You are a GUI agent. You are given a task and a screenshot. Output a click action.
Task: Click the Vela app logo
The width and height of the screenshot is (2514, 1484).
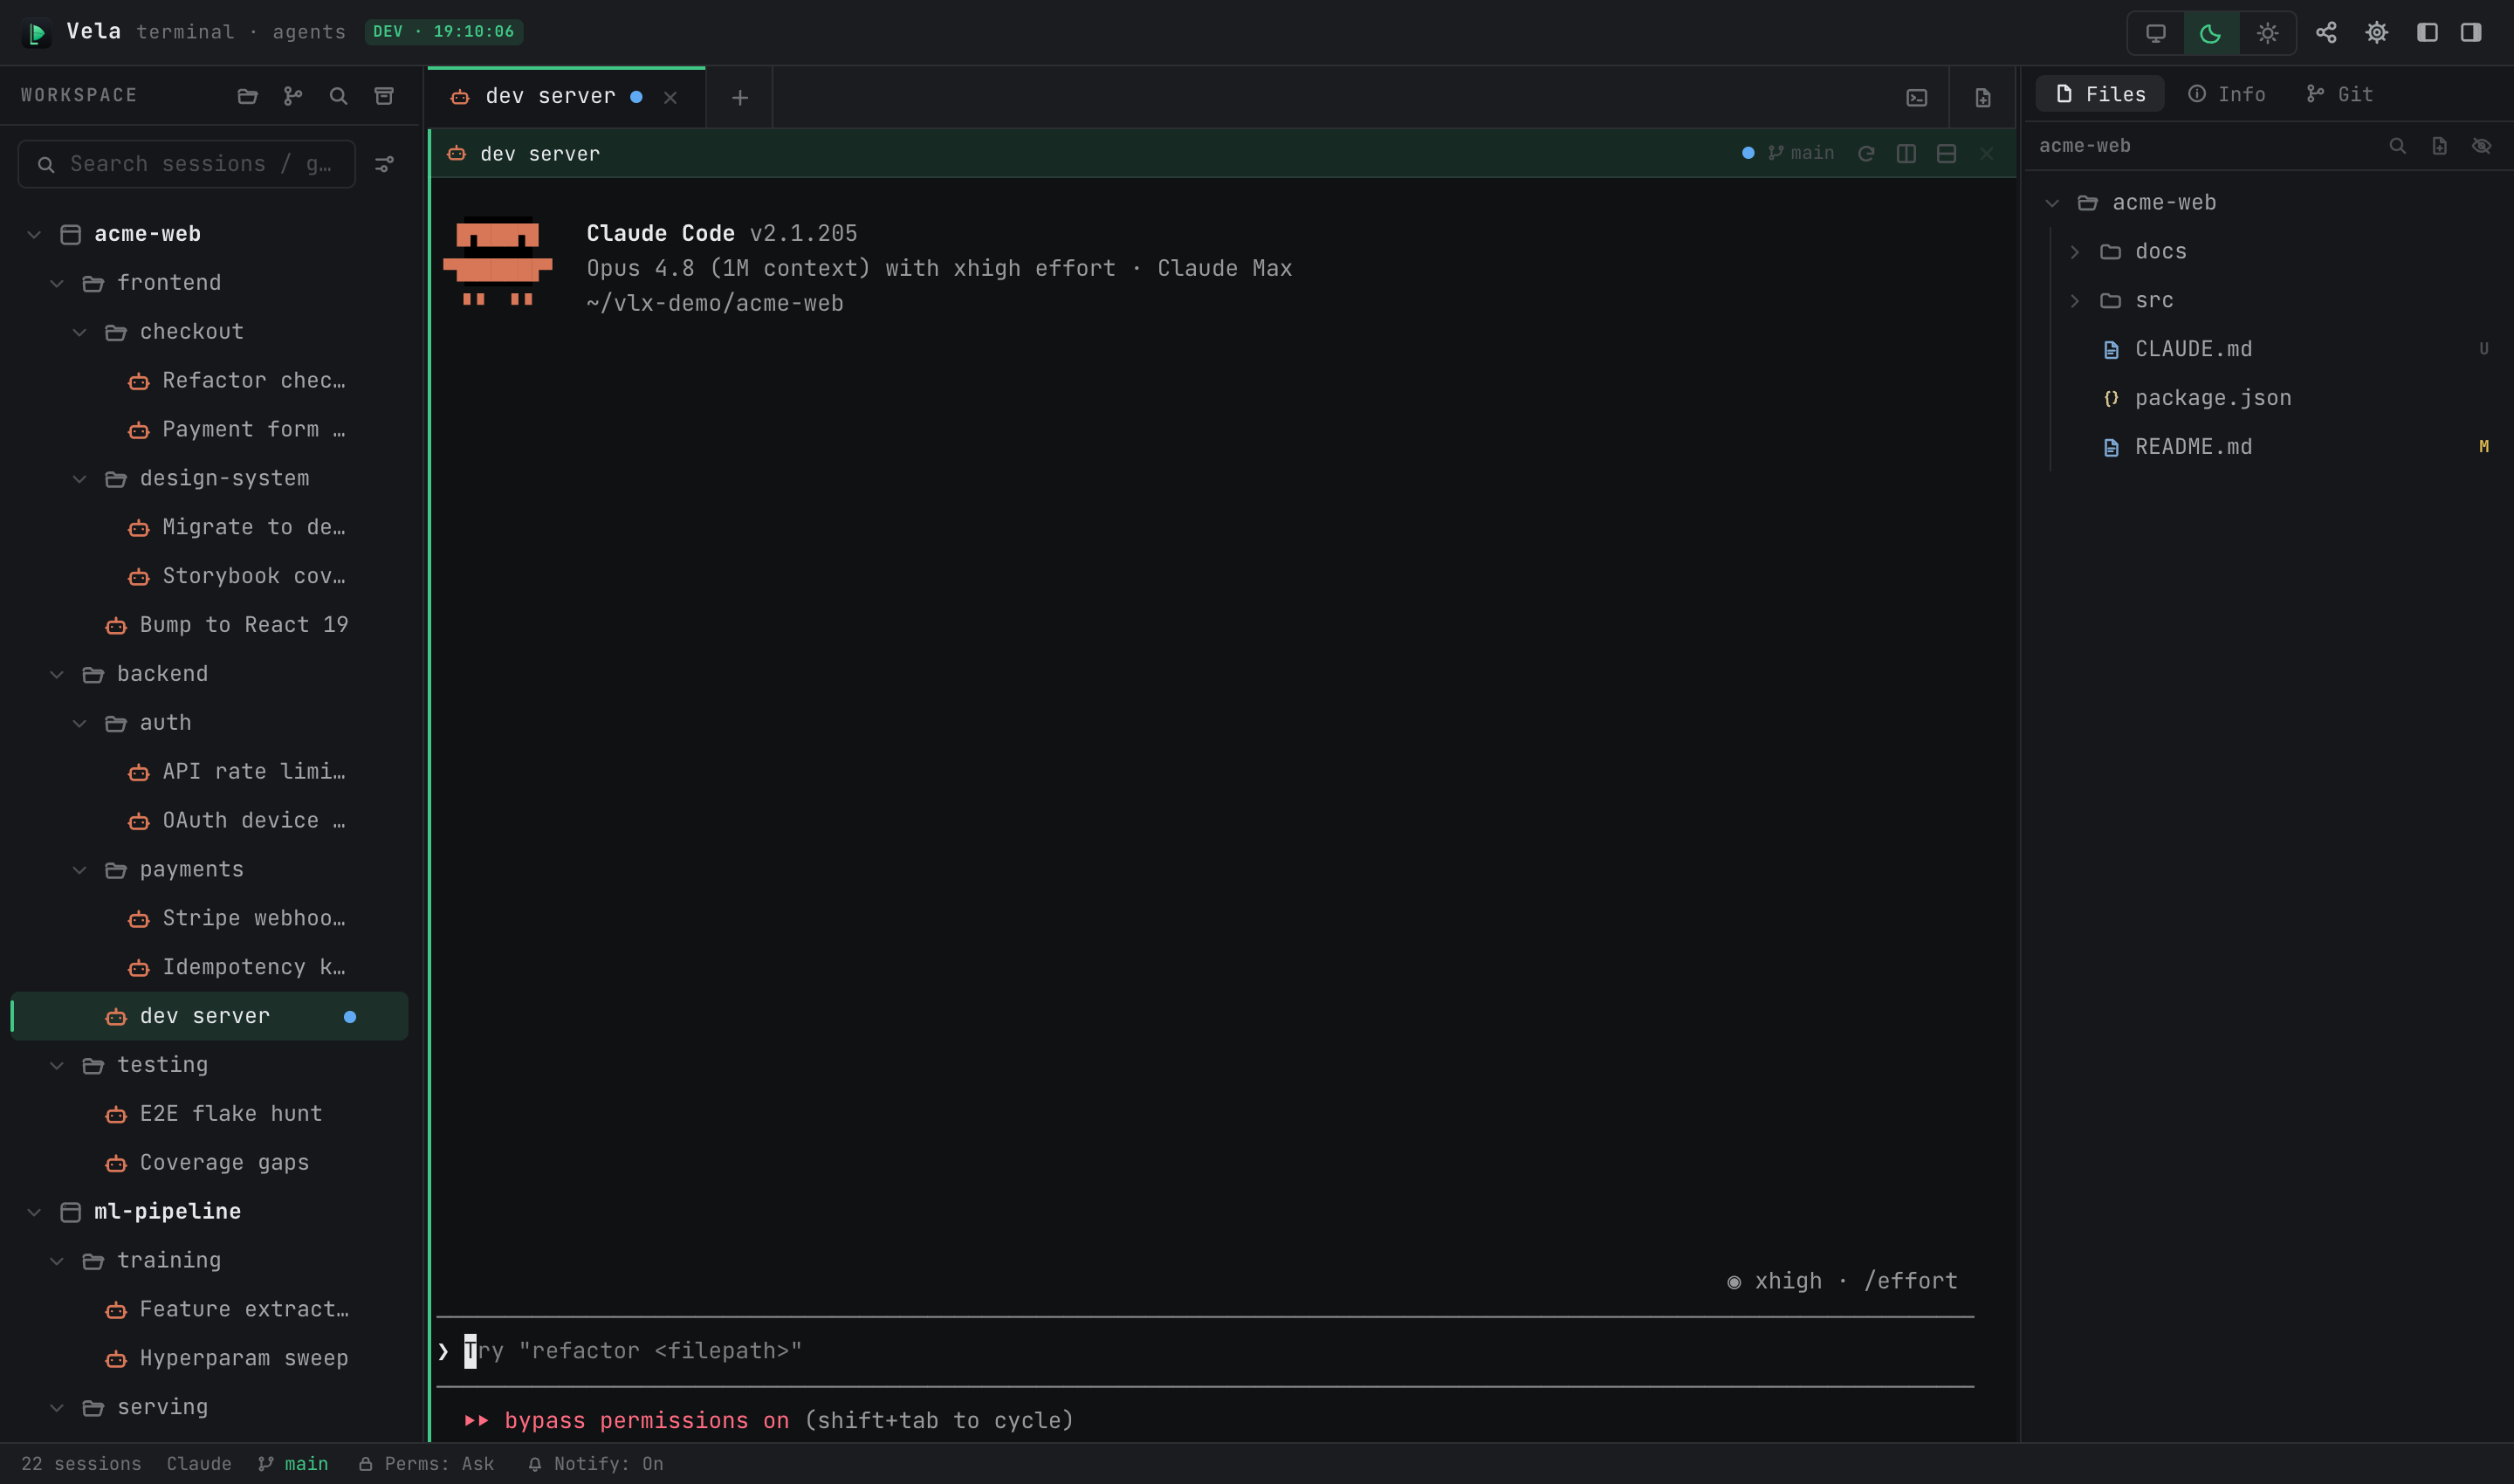(x=36, y=33)
